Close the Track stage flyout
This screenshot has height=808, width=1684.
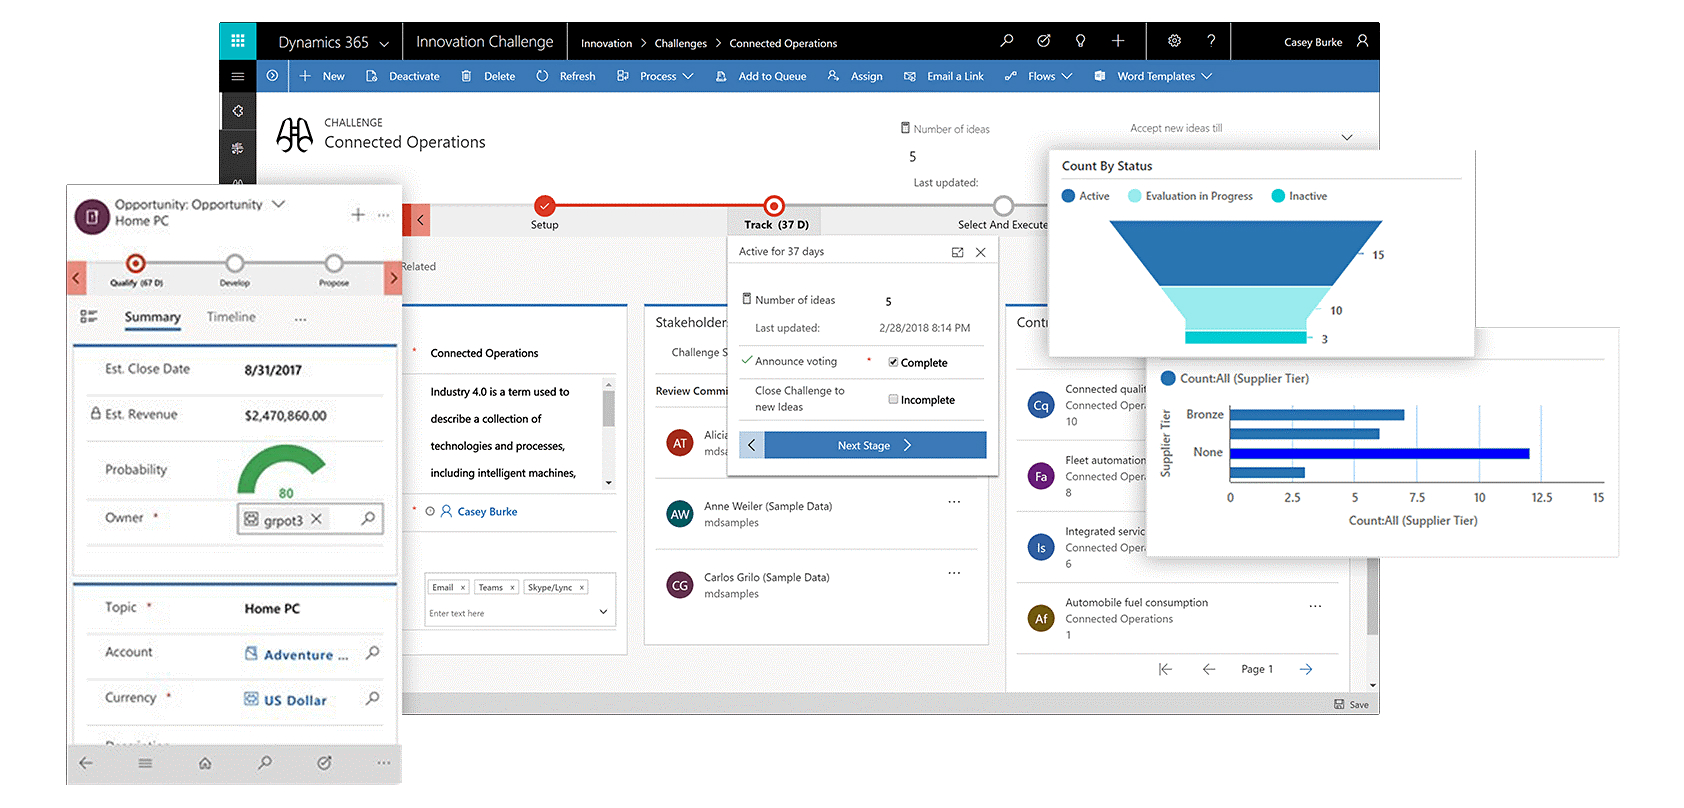pos(981,252)
